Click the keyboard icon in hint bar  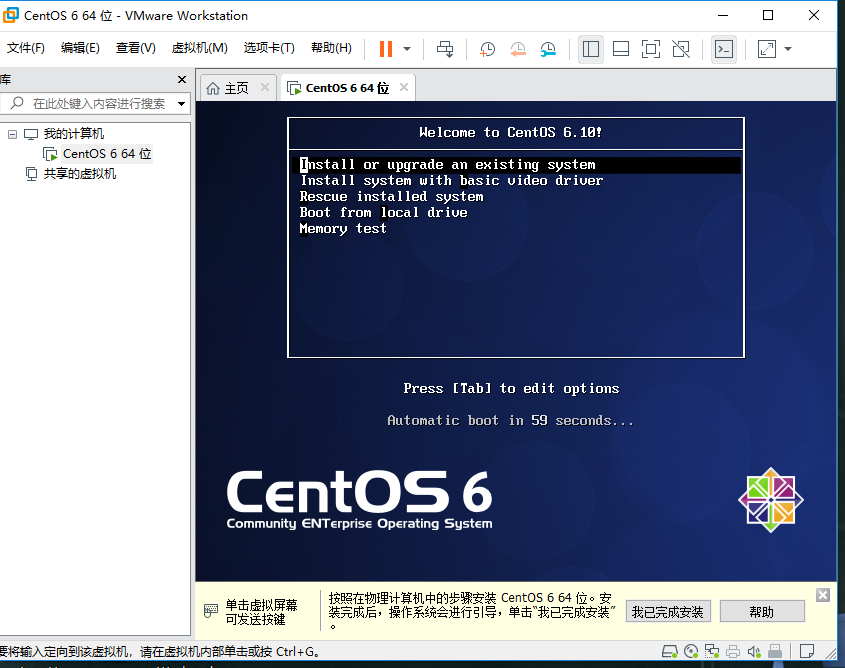[x=211, y=611]
